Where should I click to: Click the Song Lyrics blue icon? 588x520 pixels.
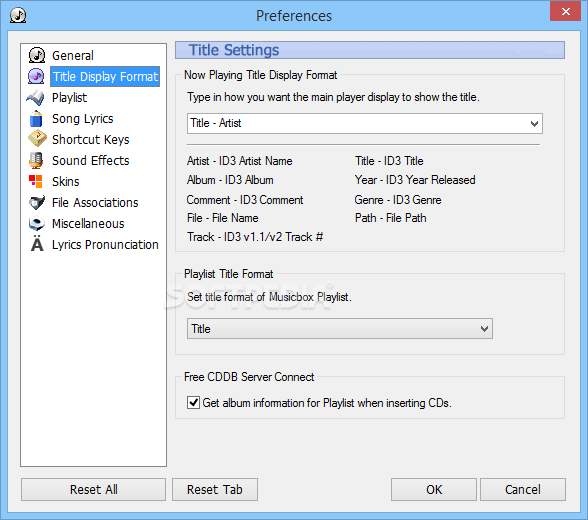tap(36, 118)
